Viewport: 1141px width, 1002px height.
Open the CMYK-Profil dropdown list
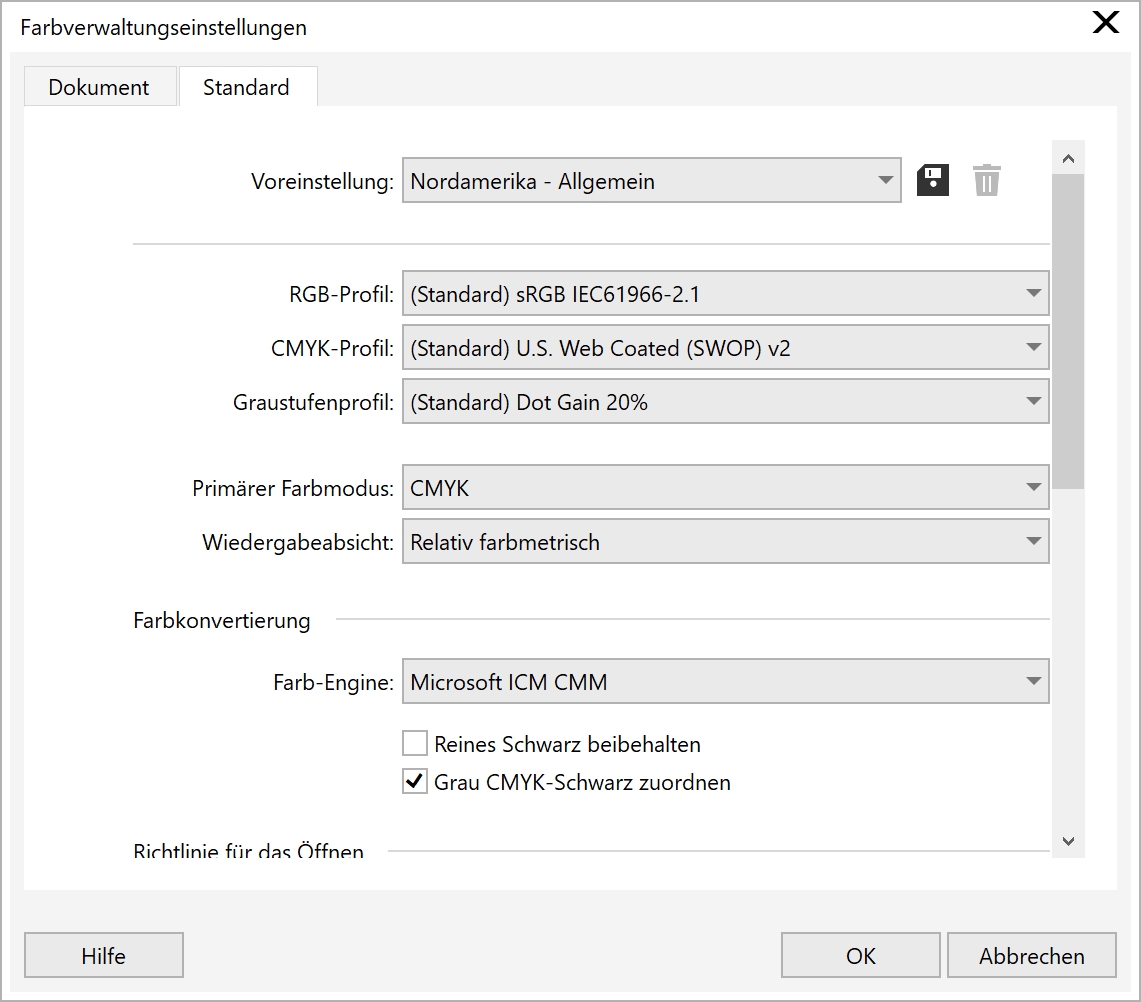tap(725, 348)
